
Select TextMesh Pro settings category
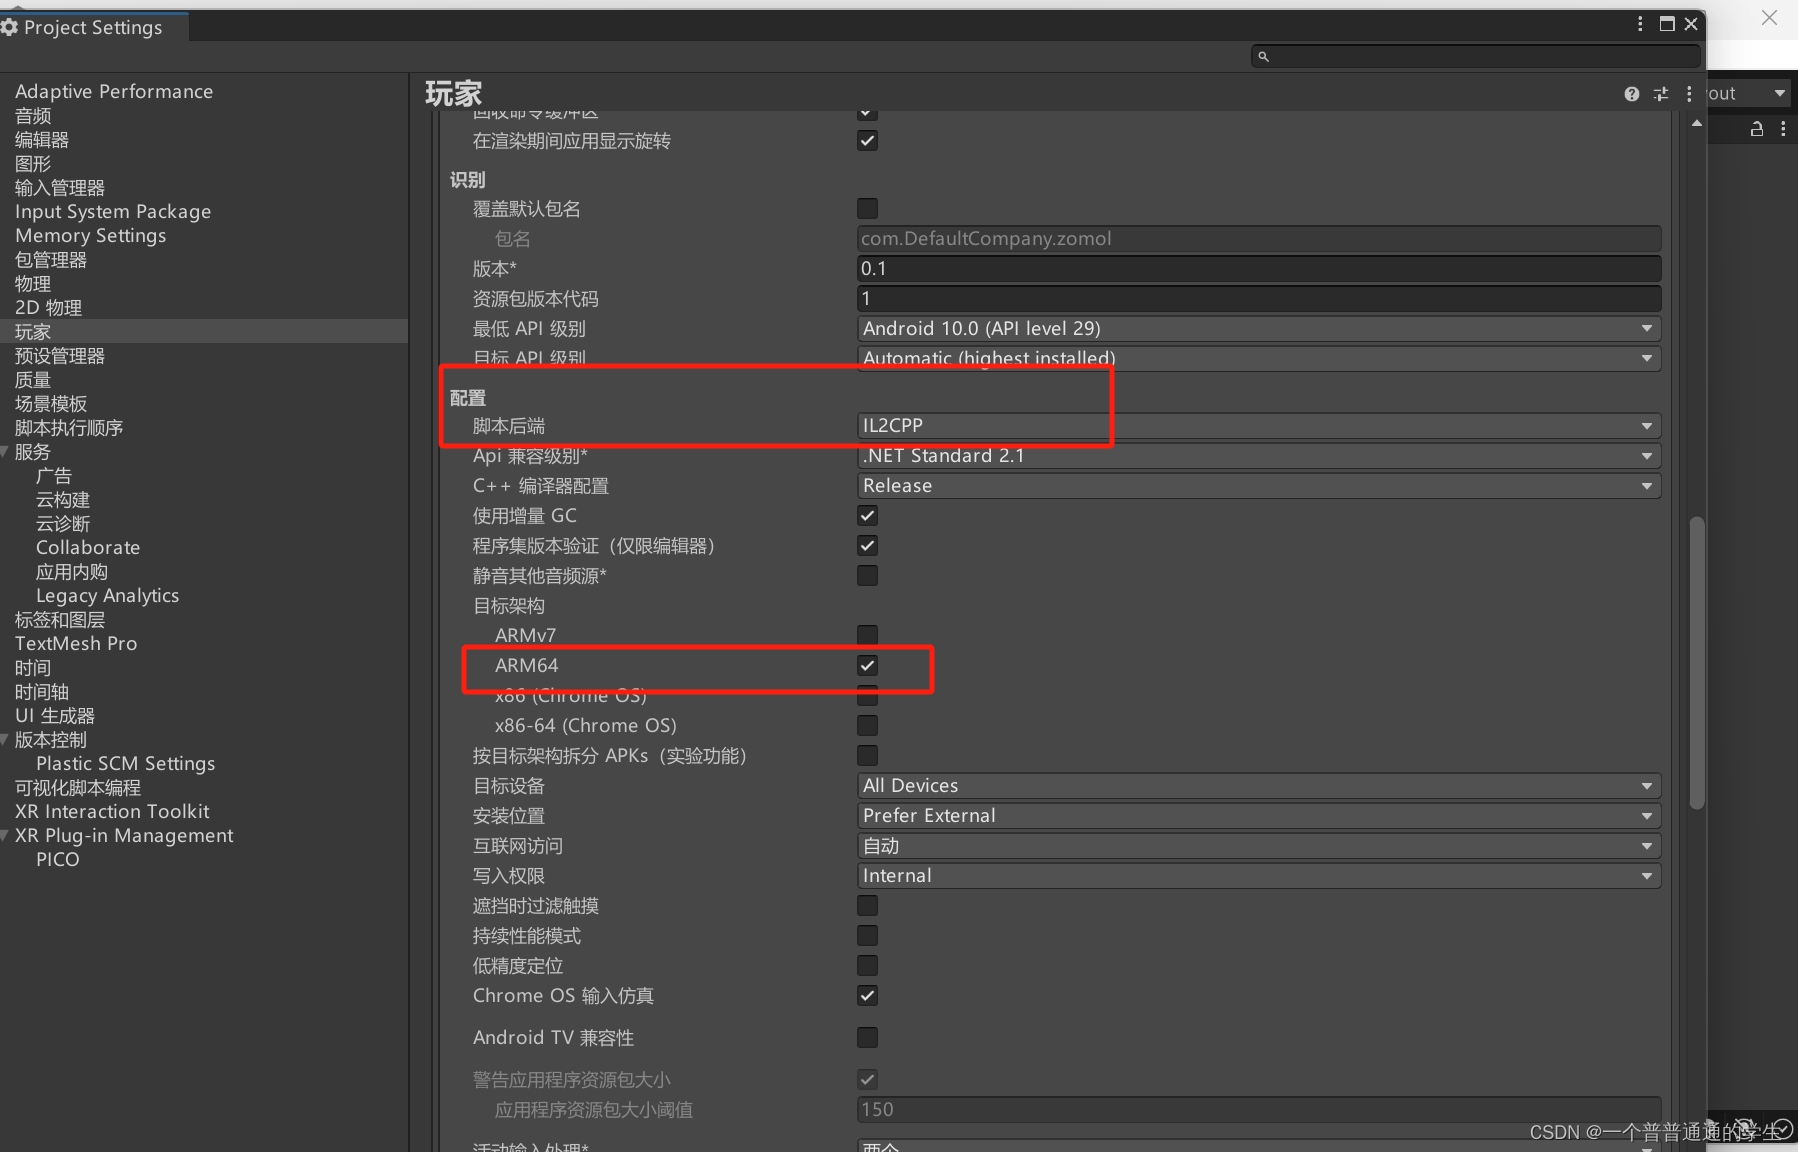coord(76,644)
